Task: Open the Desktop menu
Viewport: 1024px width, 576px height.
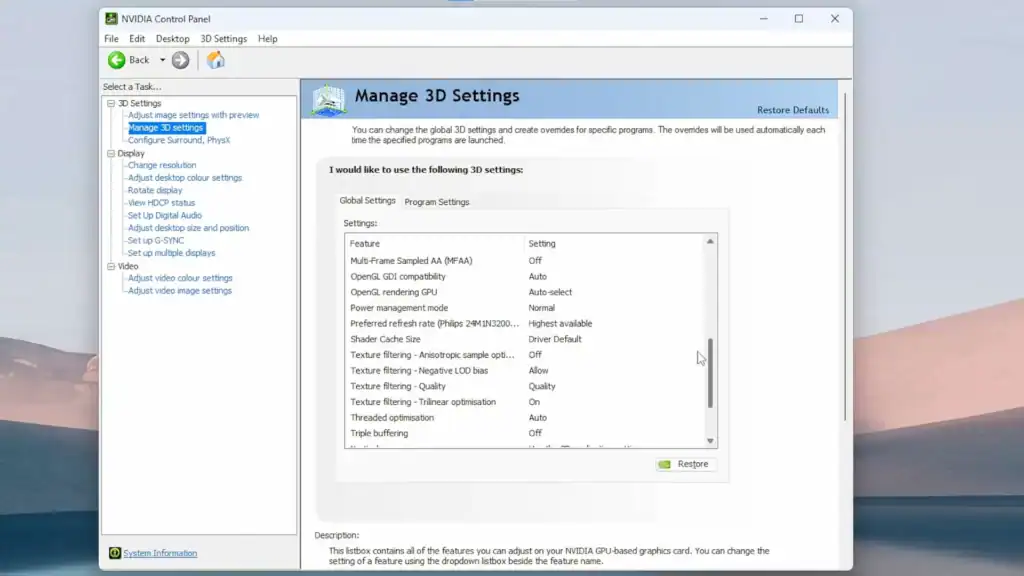Action: click(172, 39)
